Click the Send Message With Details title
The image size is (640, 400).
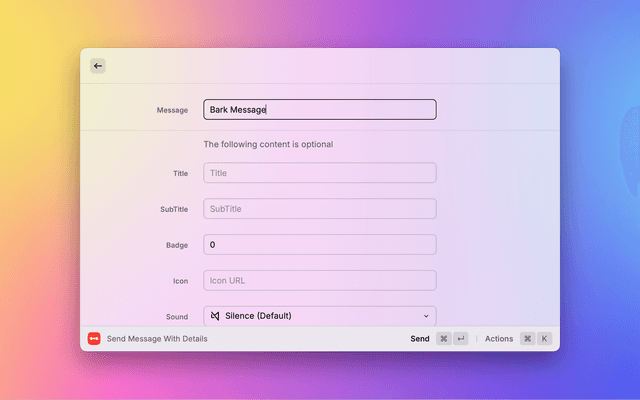tap(157, 339)
